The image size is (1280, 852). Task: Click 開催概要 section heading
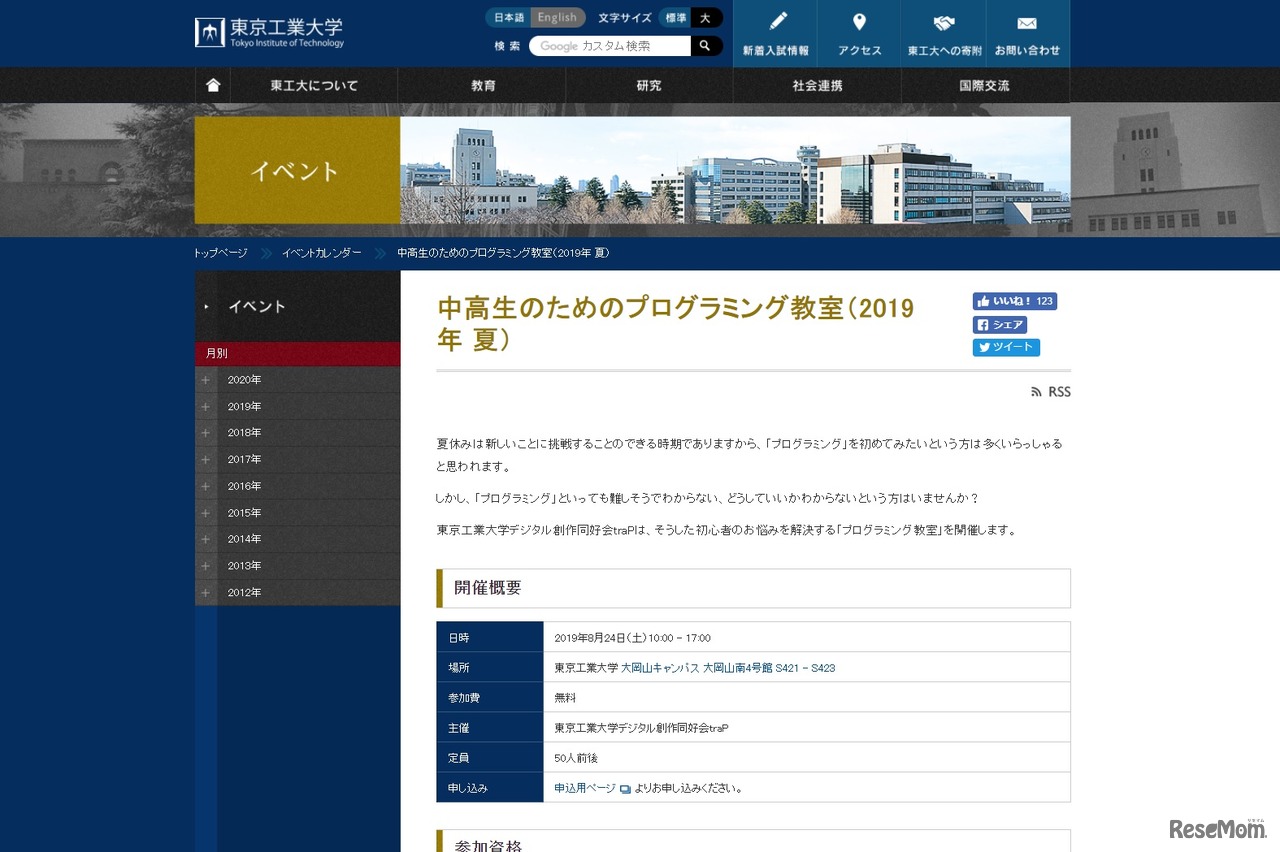point(488,588)
